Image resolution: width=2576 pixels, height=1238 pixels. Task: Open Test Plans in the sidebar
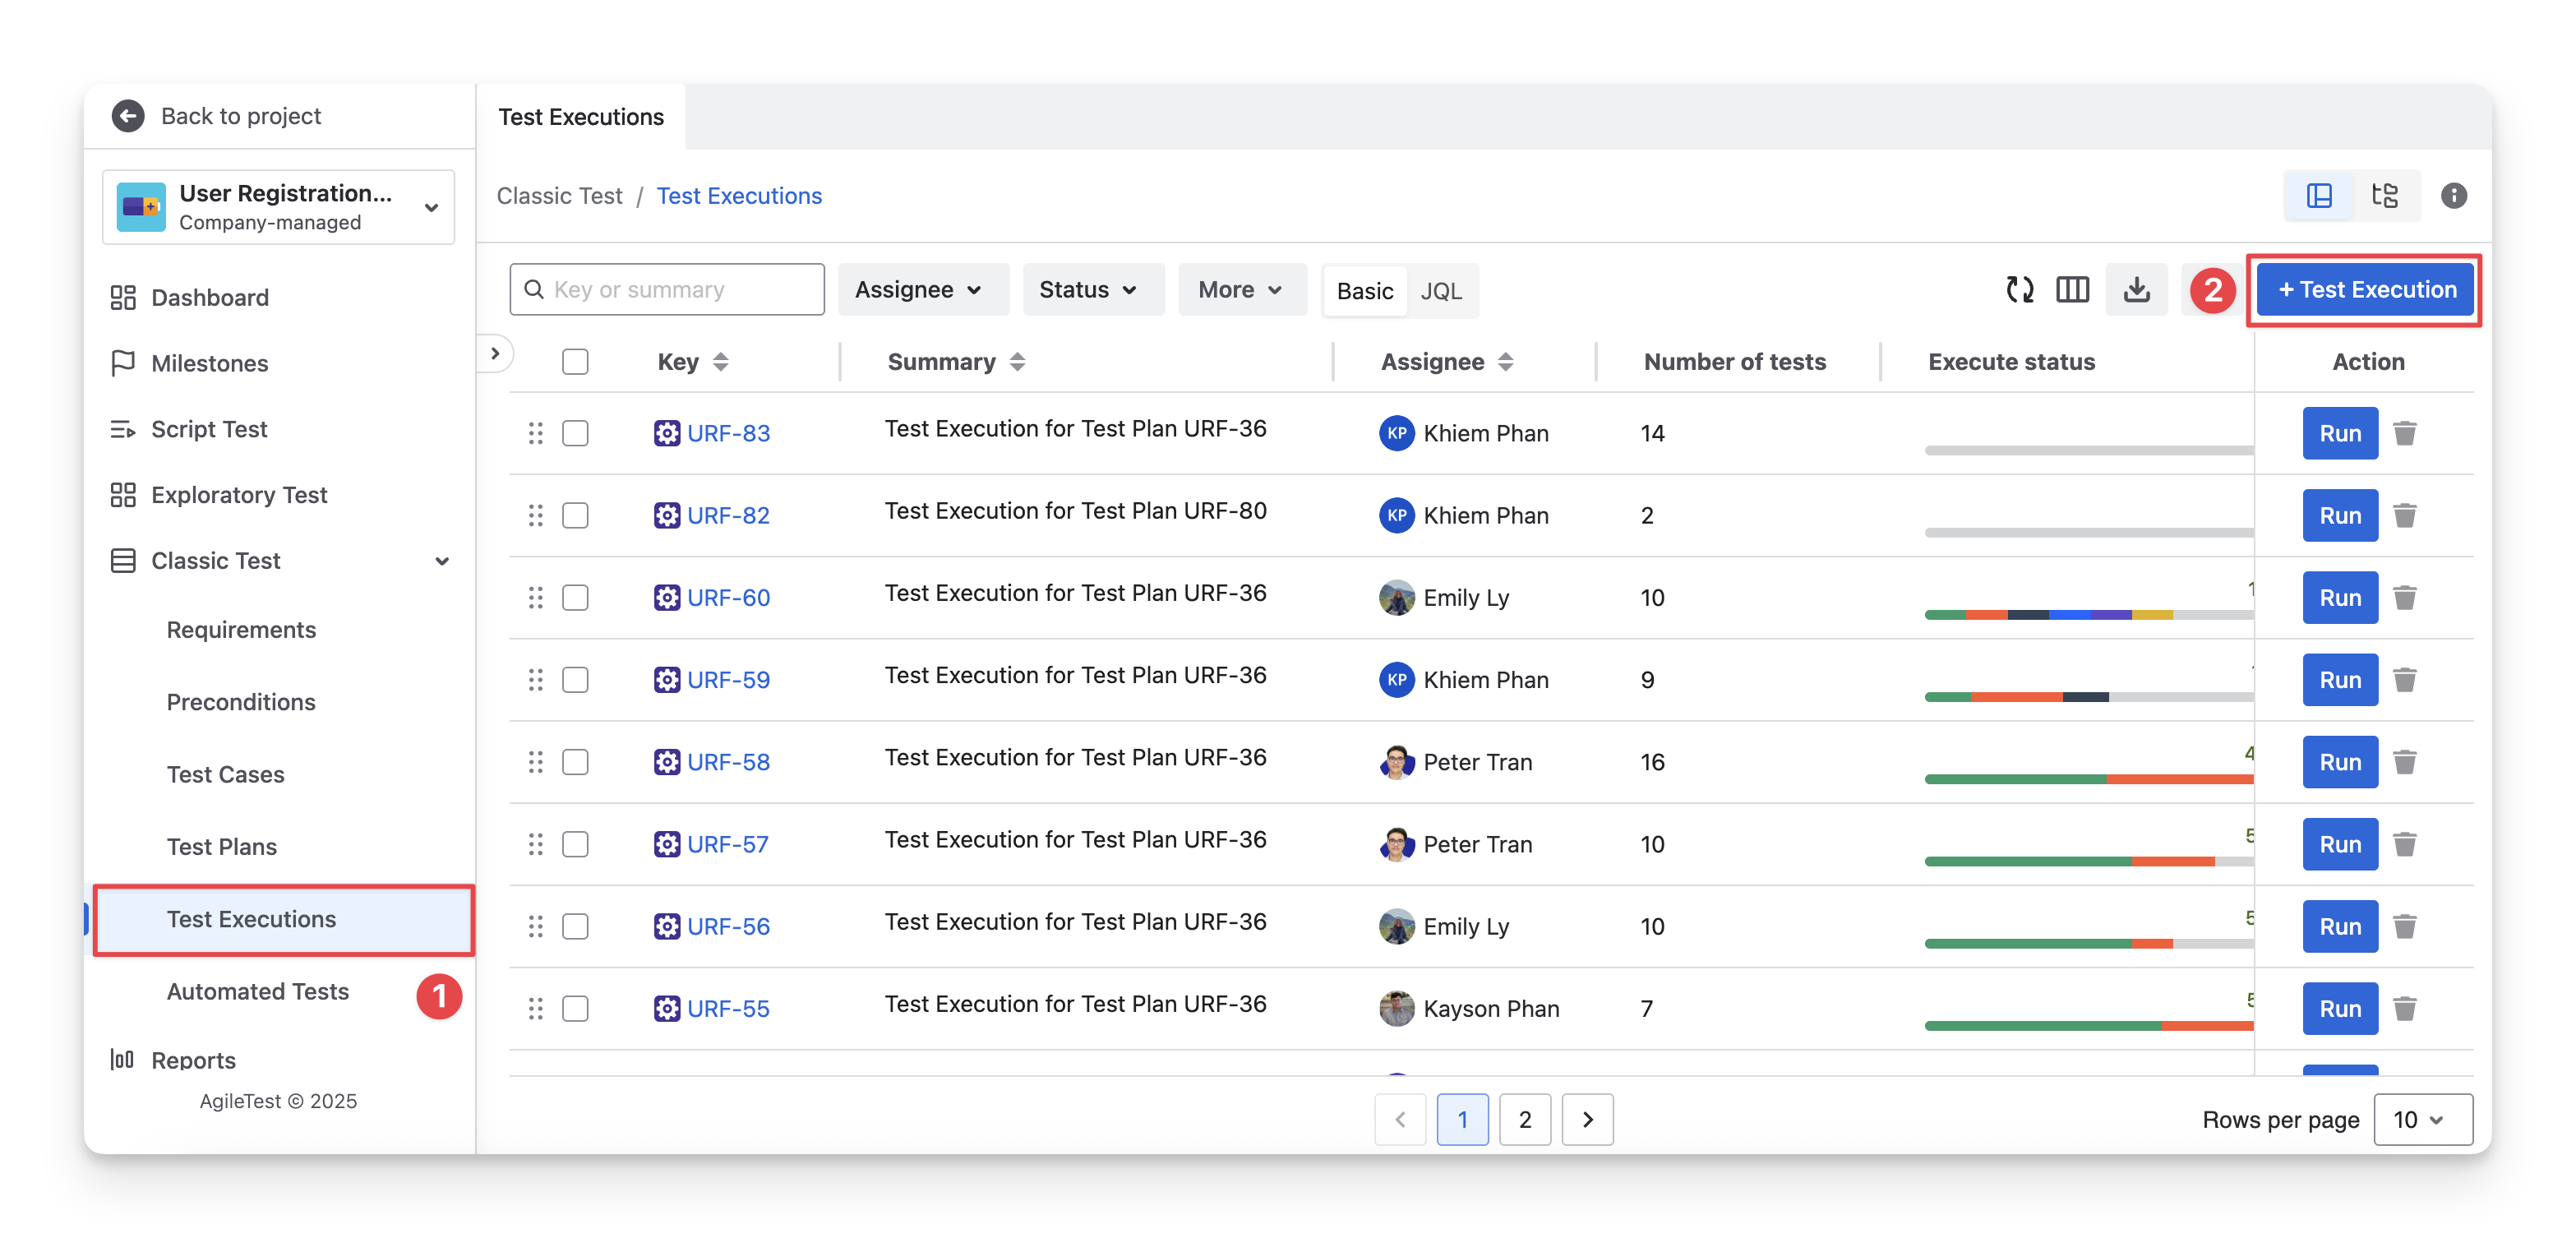pyautogui.click(x=222, y=846)
